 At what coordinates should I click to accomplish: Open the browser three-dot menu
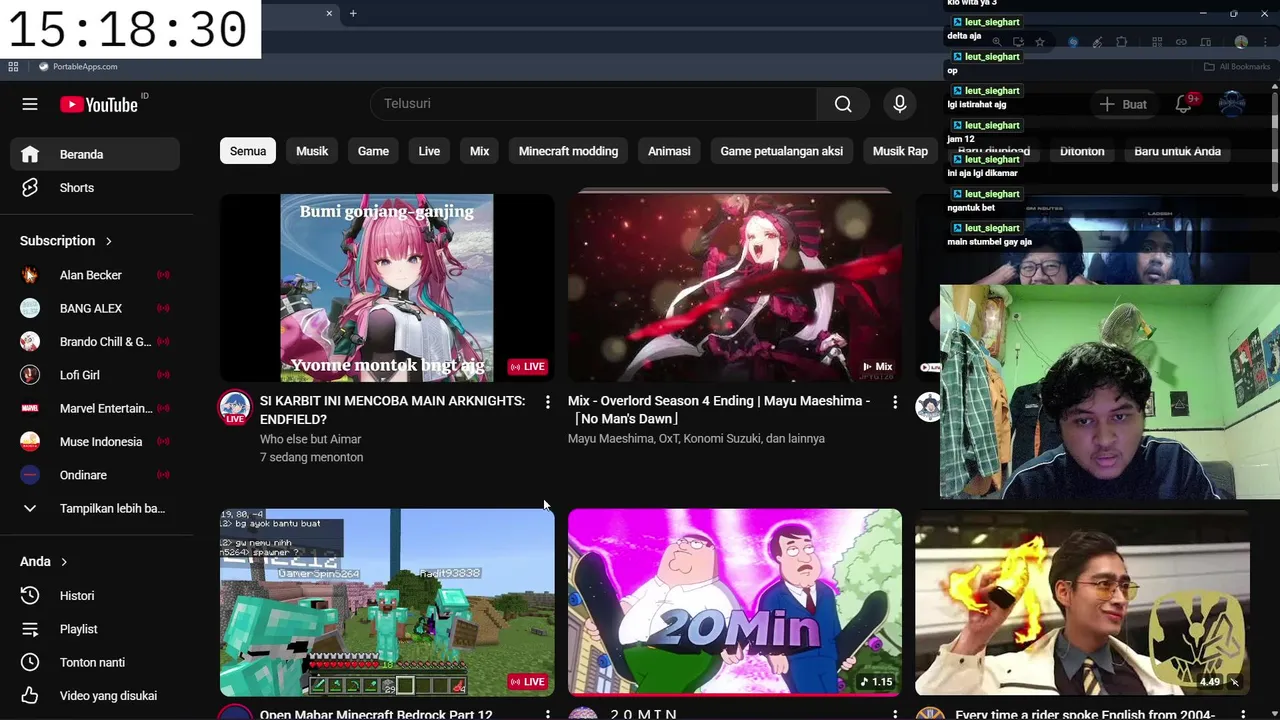click(1264, 42)
